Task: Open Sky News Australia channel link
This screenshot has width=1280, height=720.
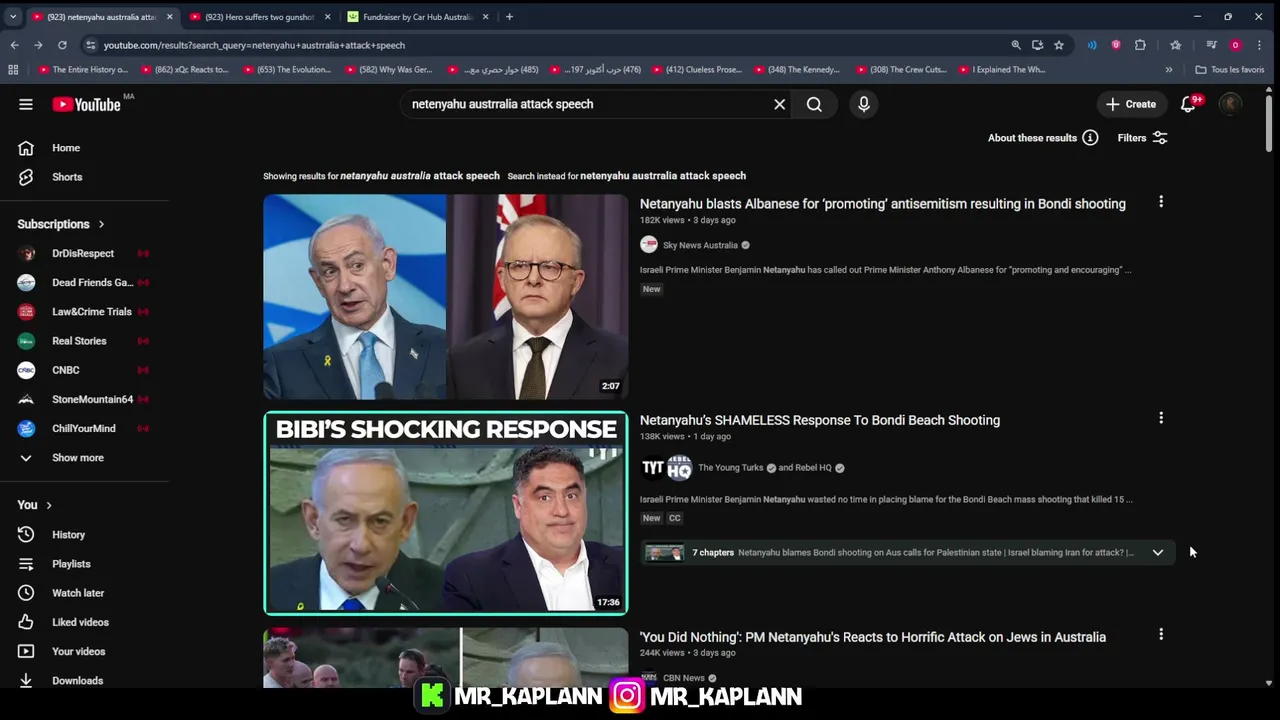Action: click(x=700, y=245)
